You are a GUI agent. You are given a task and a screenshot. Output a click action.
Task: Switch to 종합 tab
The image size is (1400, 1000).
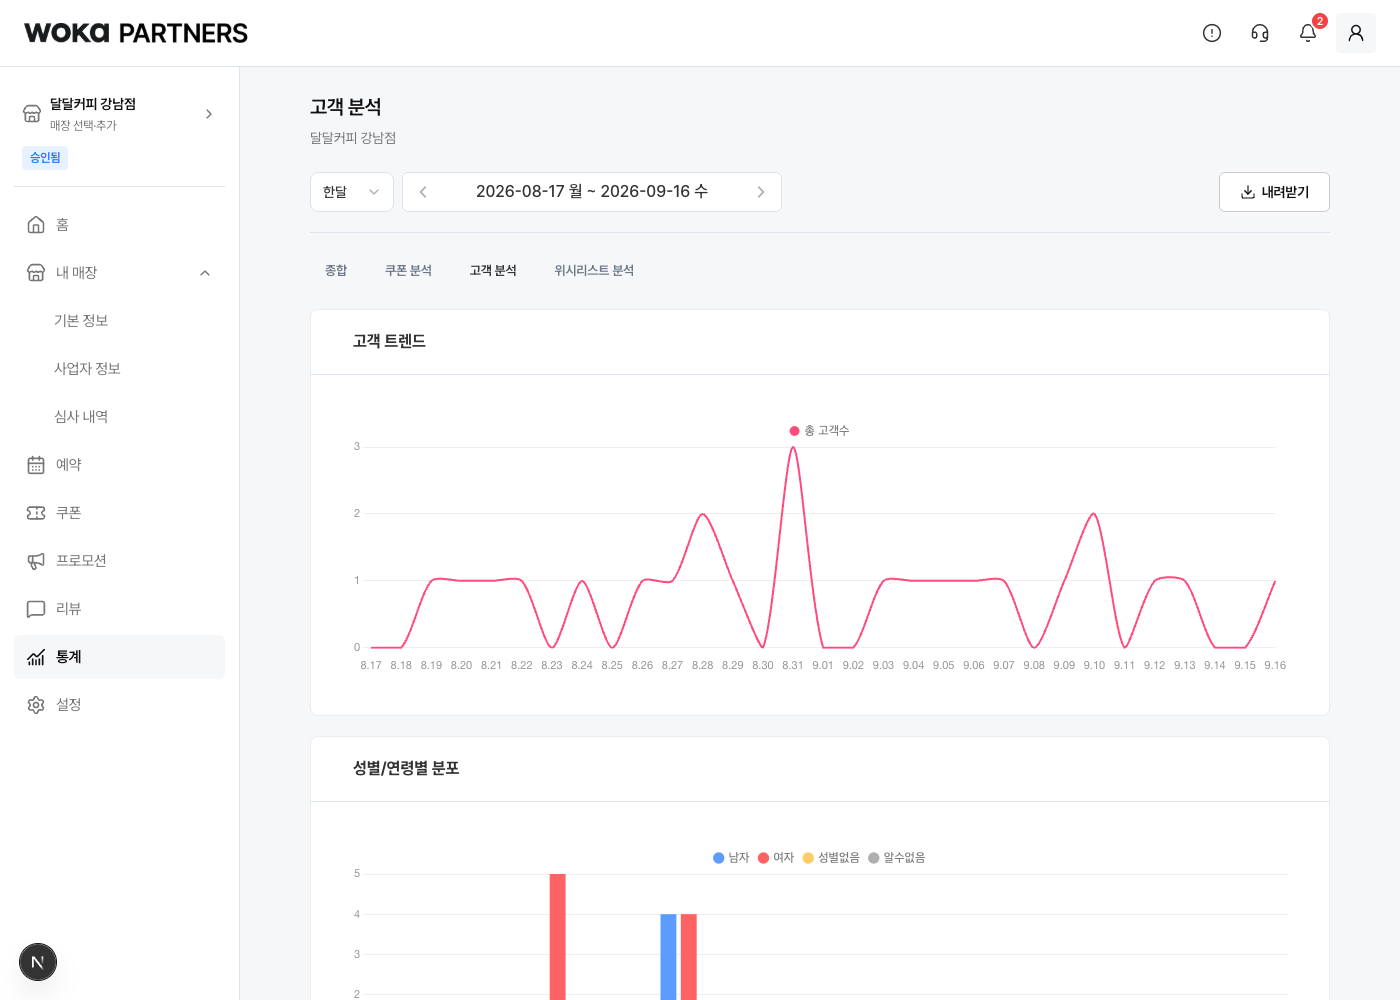[336, 271]
